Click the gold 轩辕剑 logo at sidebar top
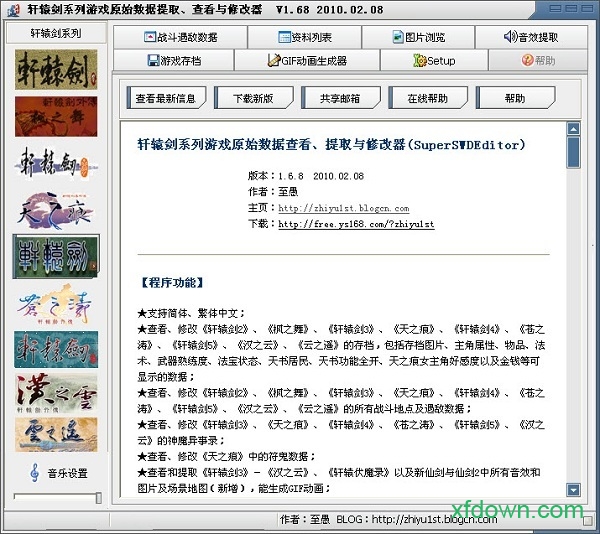 (56, 69)
